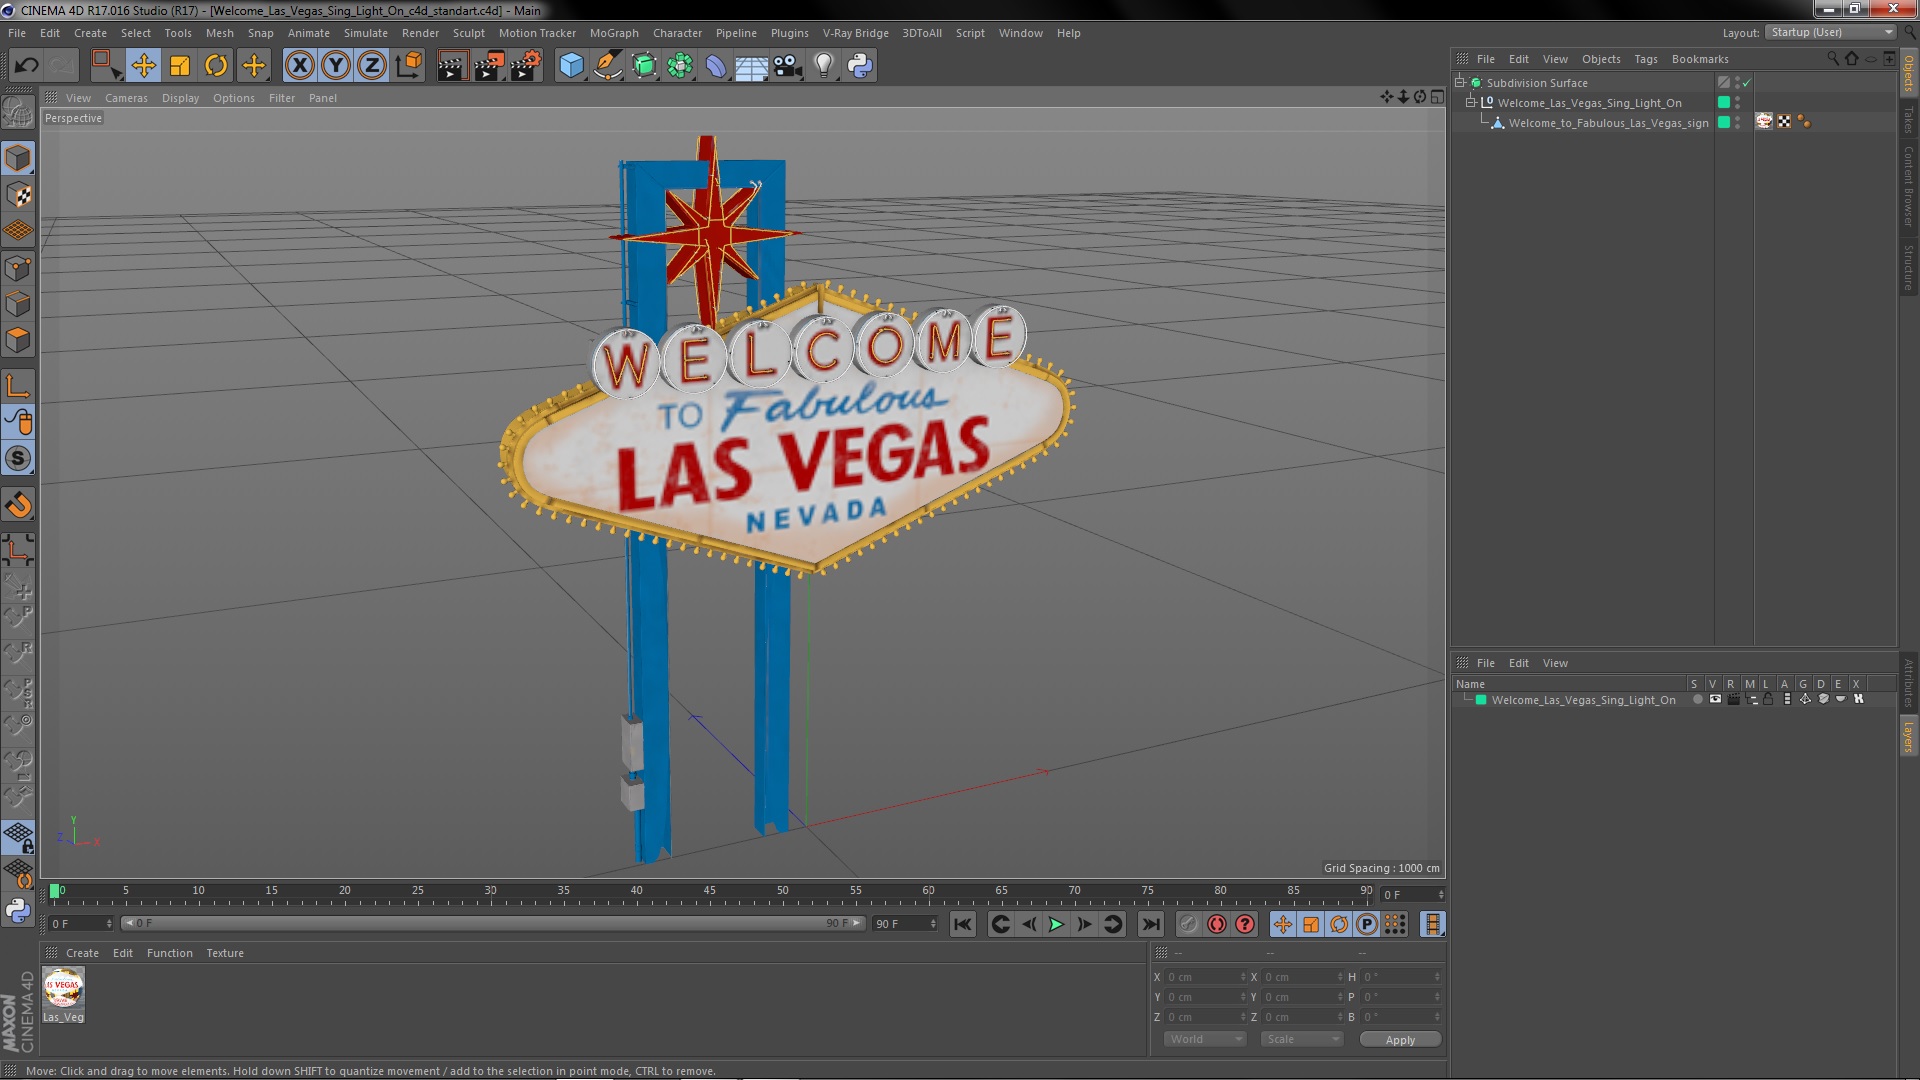This screenshot has width=1920, height=1080.
Task: Collapse Welcome_Las_Vegas_Sing_Light_On null object
Action: tap(1471, 103)
